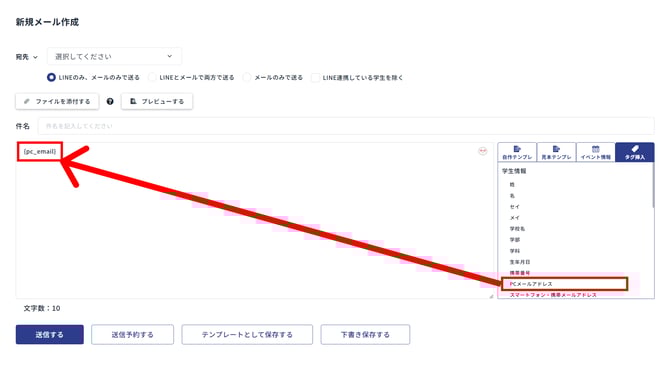Click the 送信する button
The width and height of the screenshot is (670, 369).
point(50,334)
